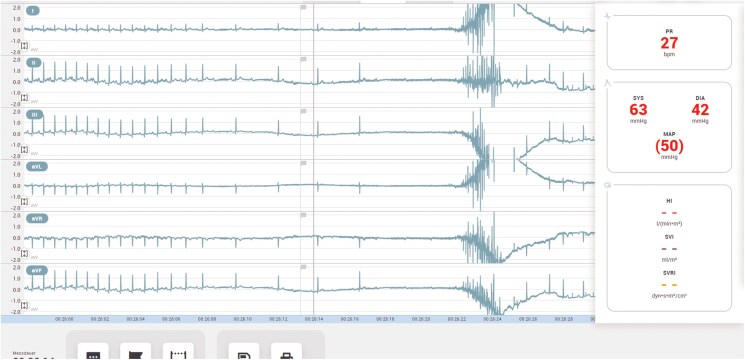The image size is (745, 360).
Task: Expand the SYS/DIA blood pressure panel
Action: coord(669,127)
